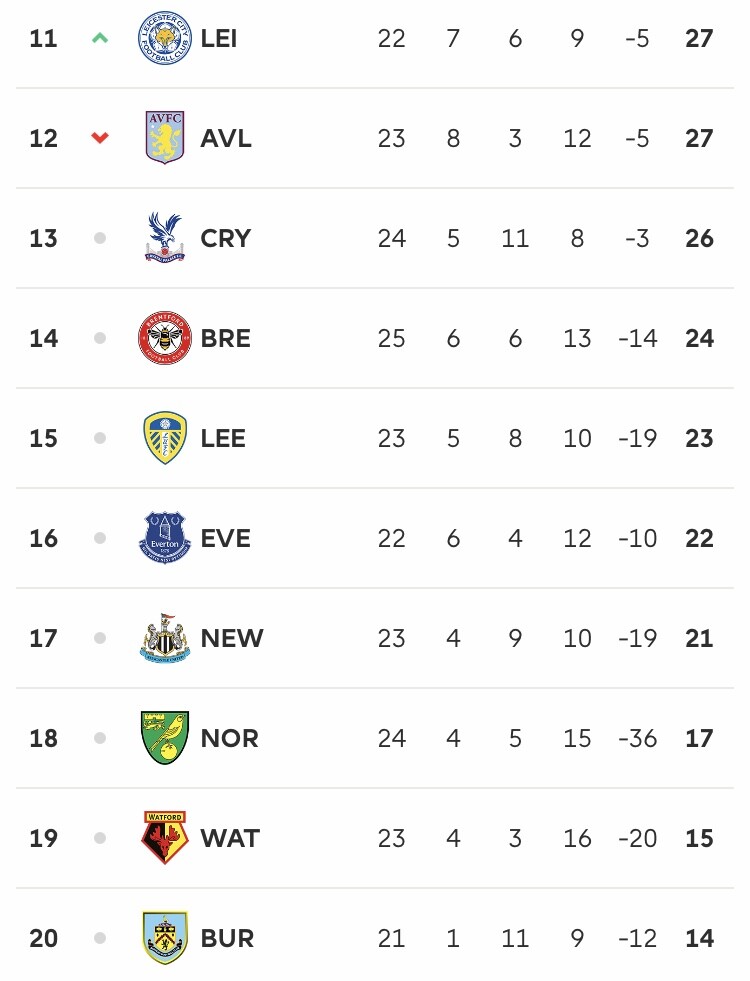Click the Leeds United crest

165,438
